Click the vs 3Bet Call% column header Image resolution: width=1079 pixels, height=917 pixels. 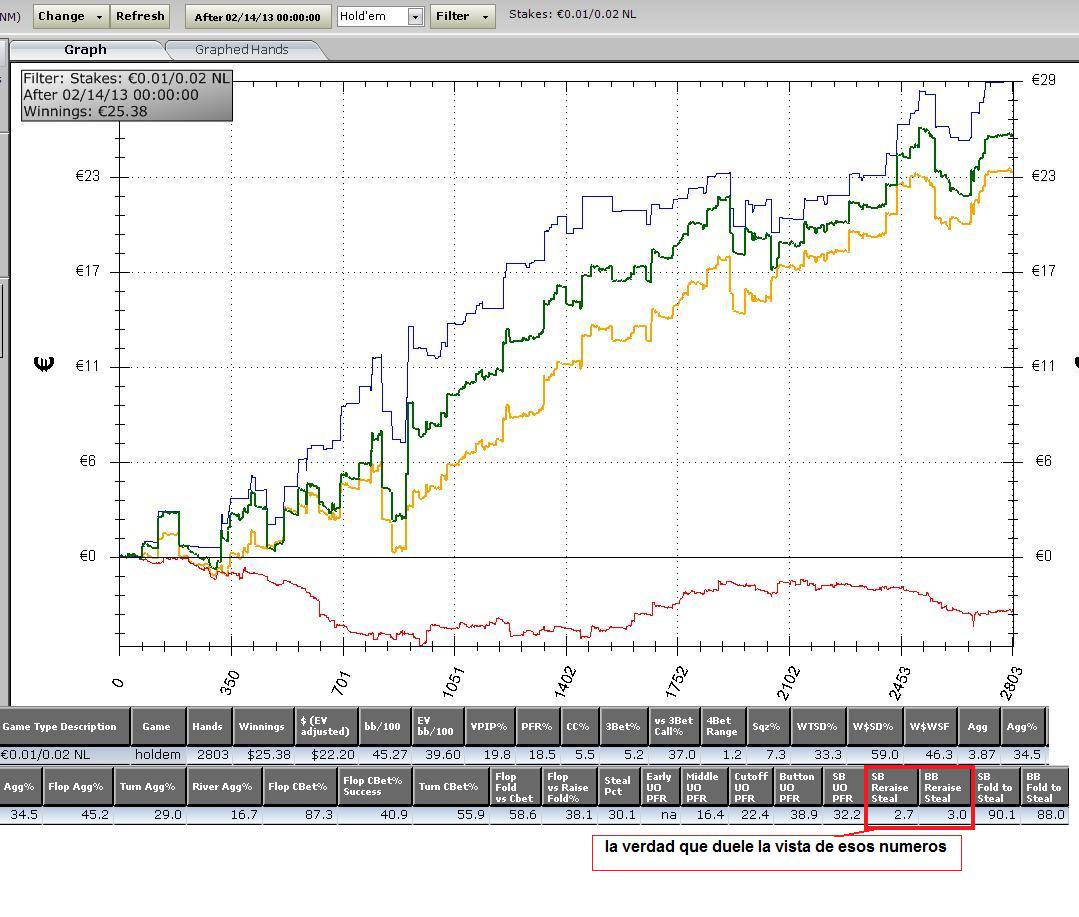coord(674,726)
